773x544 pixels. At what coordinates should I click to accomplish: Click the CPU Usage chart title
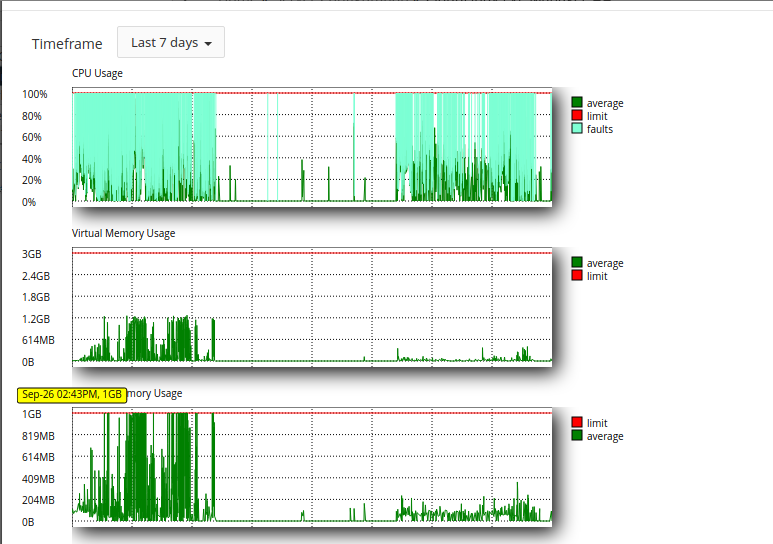coord(97,73)
